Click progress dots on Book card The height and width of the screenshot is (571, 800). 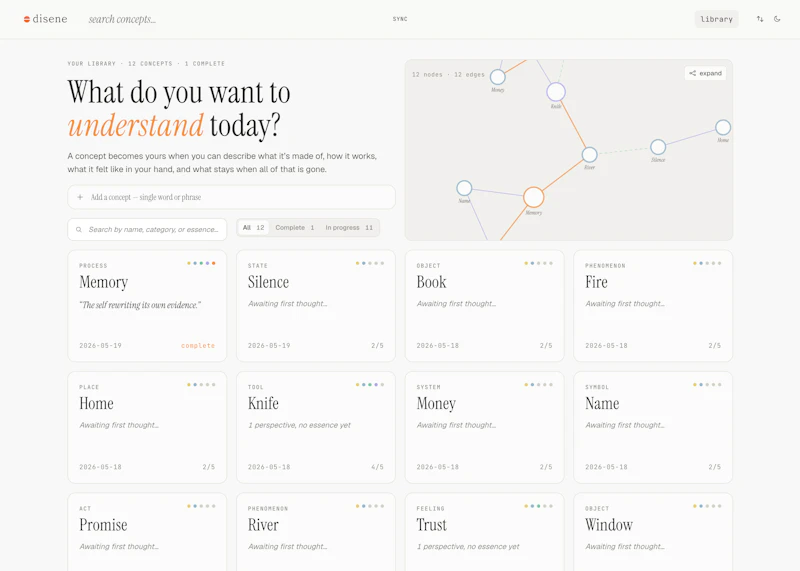tap(538, 263)
